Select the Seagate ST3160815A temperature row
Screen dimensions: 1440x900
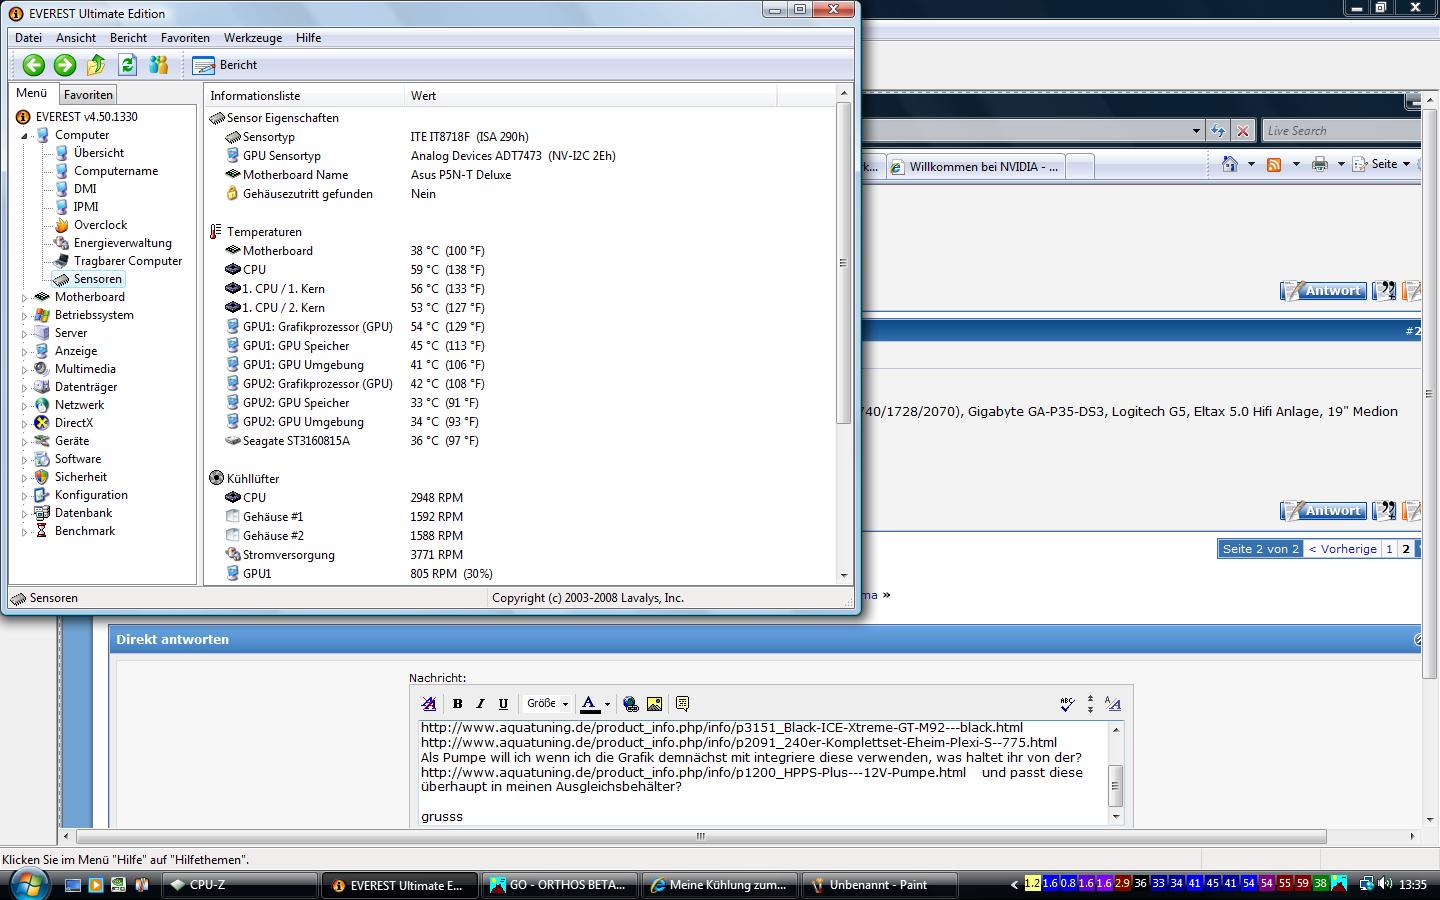pos(520,441)
